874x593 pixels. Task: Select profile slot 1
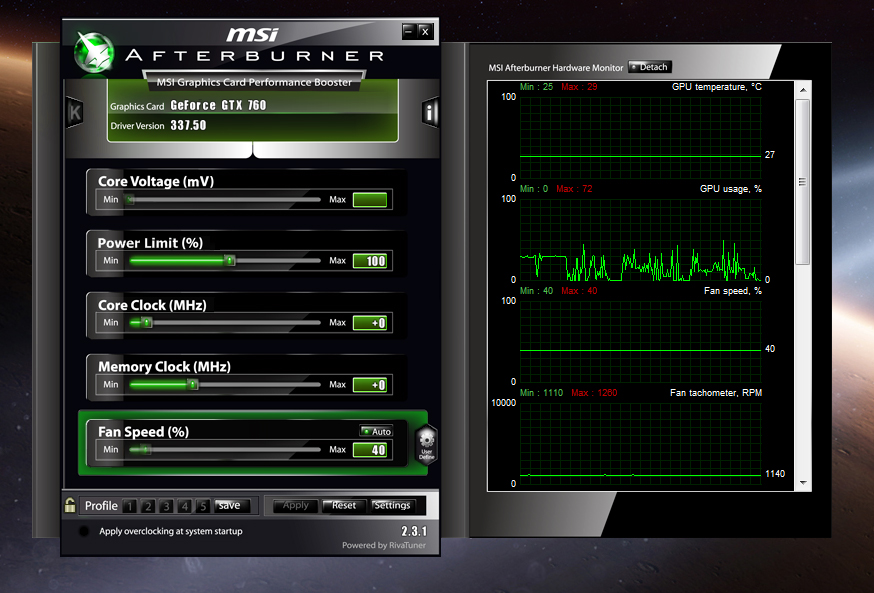(131, 506)
